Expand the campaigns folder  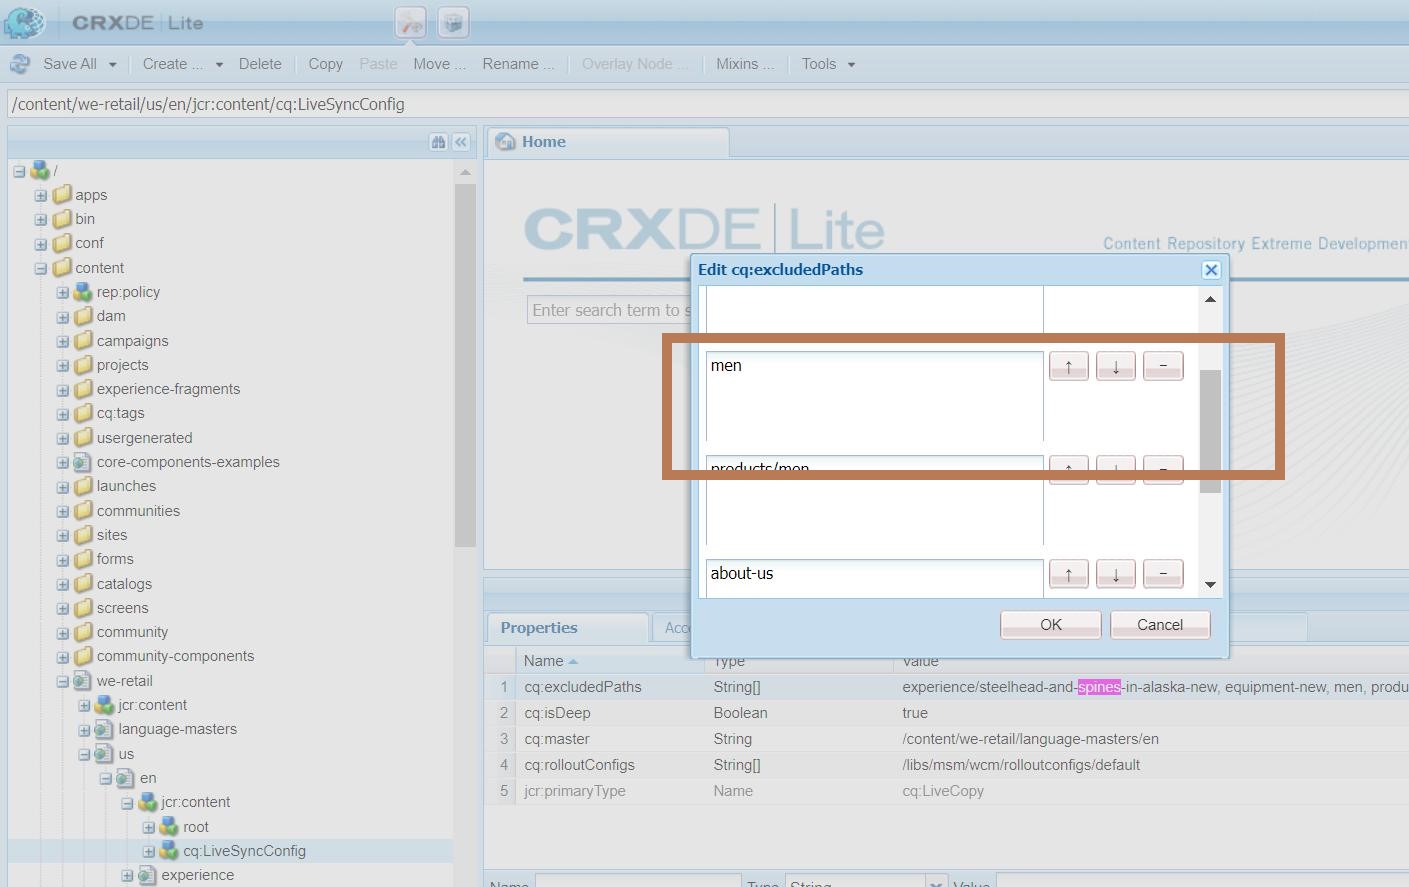tap(63, 341)
